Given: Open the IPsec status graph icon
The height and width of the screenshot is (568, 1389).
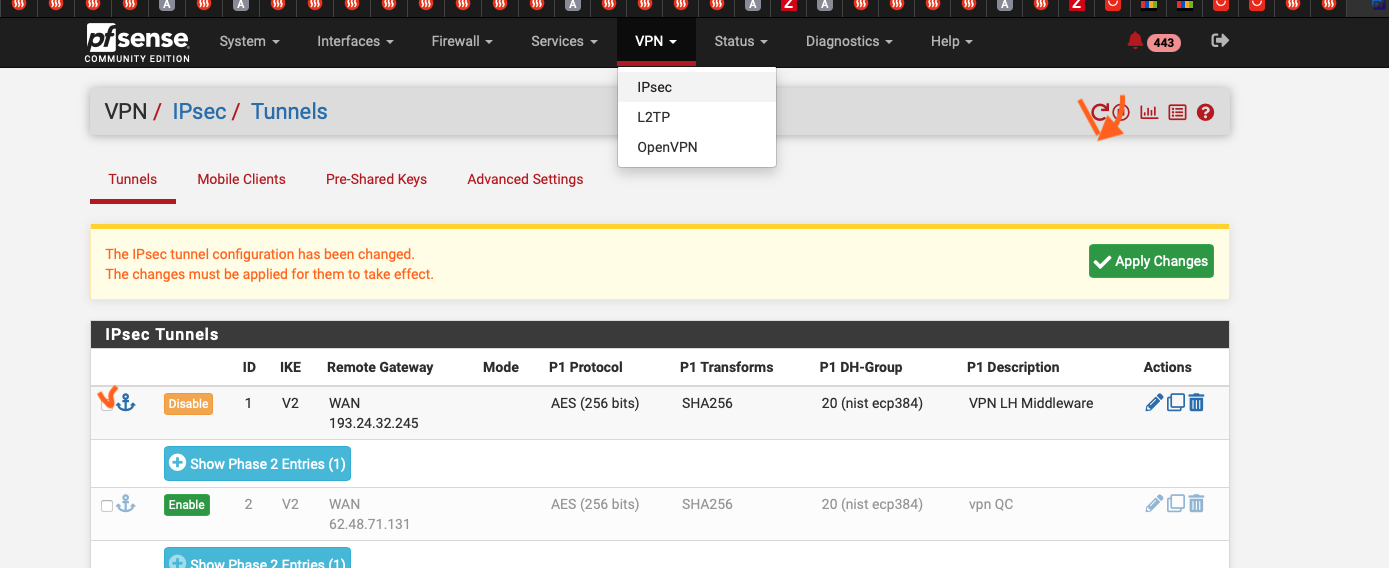Looking at the screenshot, I should [x=1149, y=112].
